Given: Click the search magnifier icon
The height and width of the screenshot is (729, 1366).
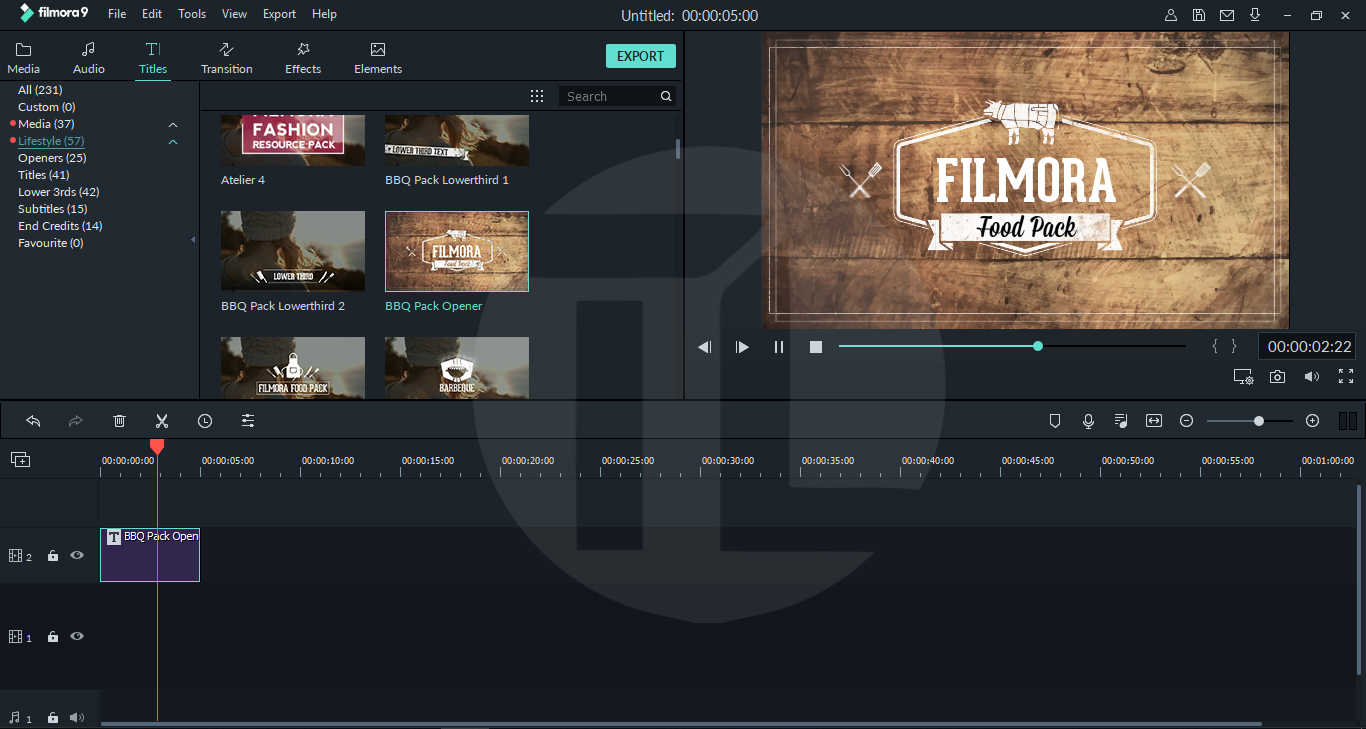Looking at the screenshot, I should pyautogui.click(x=666, y=96).
